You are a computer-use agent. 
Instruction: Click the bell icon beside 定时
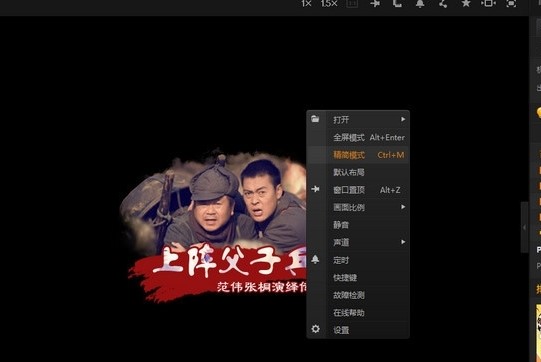(315, 259)
